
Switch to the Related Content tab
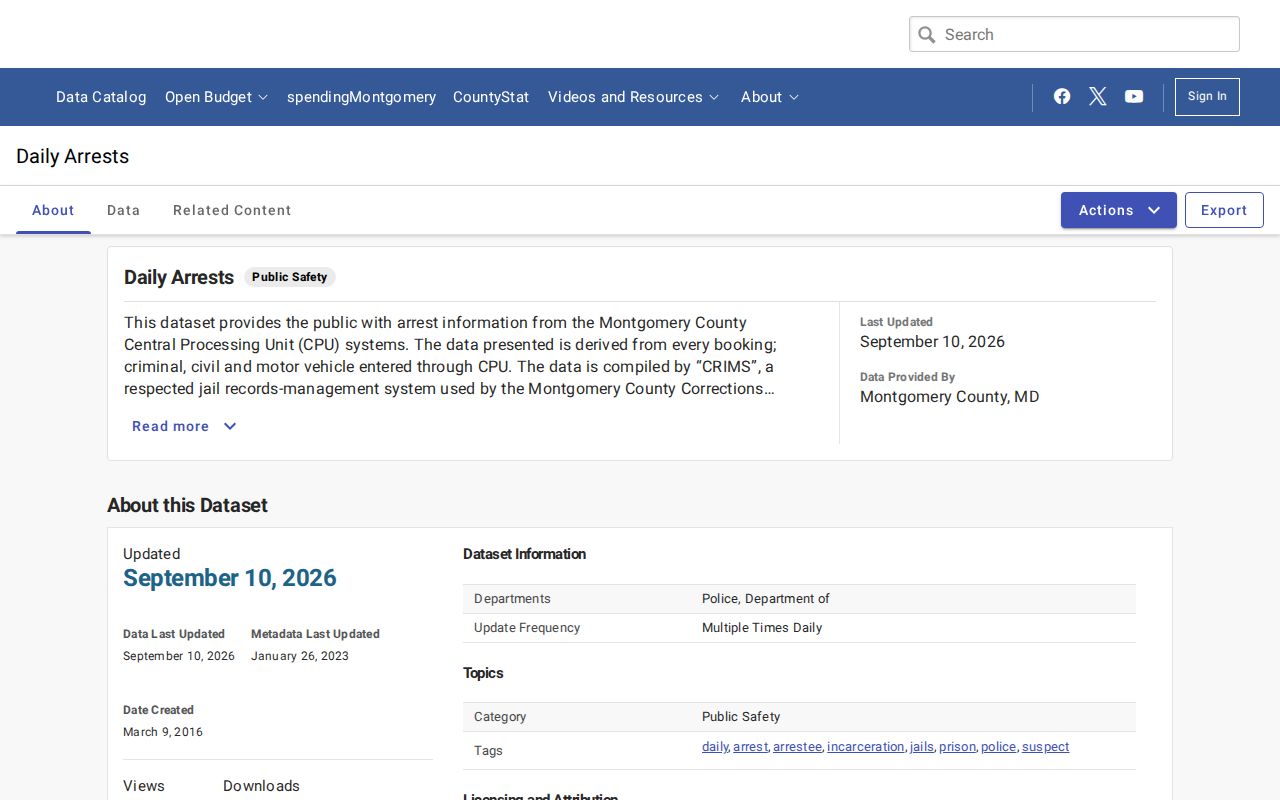(232, 210)
